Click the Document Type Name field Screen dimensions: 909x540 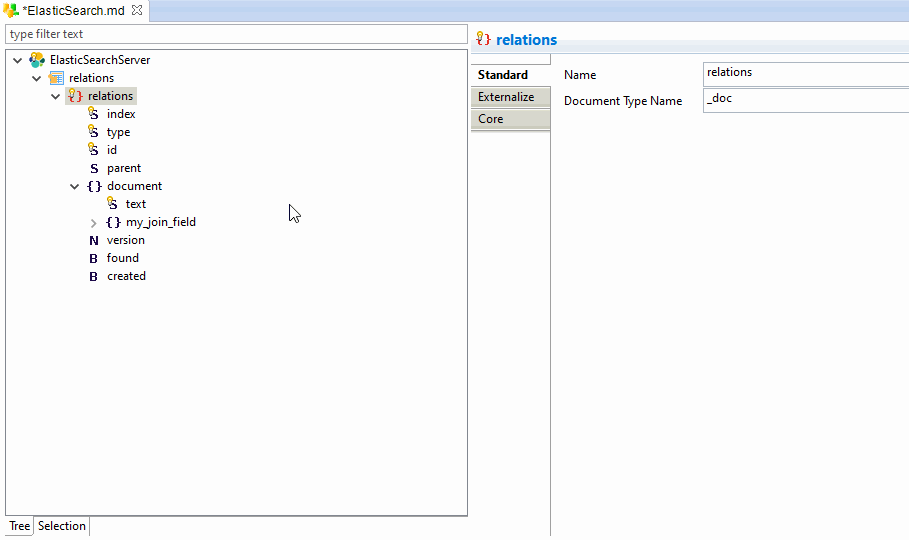806,100
